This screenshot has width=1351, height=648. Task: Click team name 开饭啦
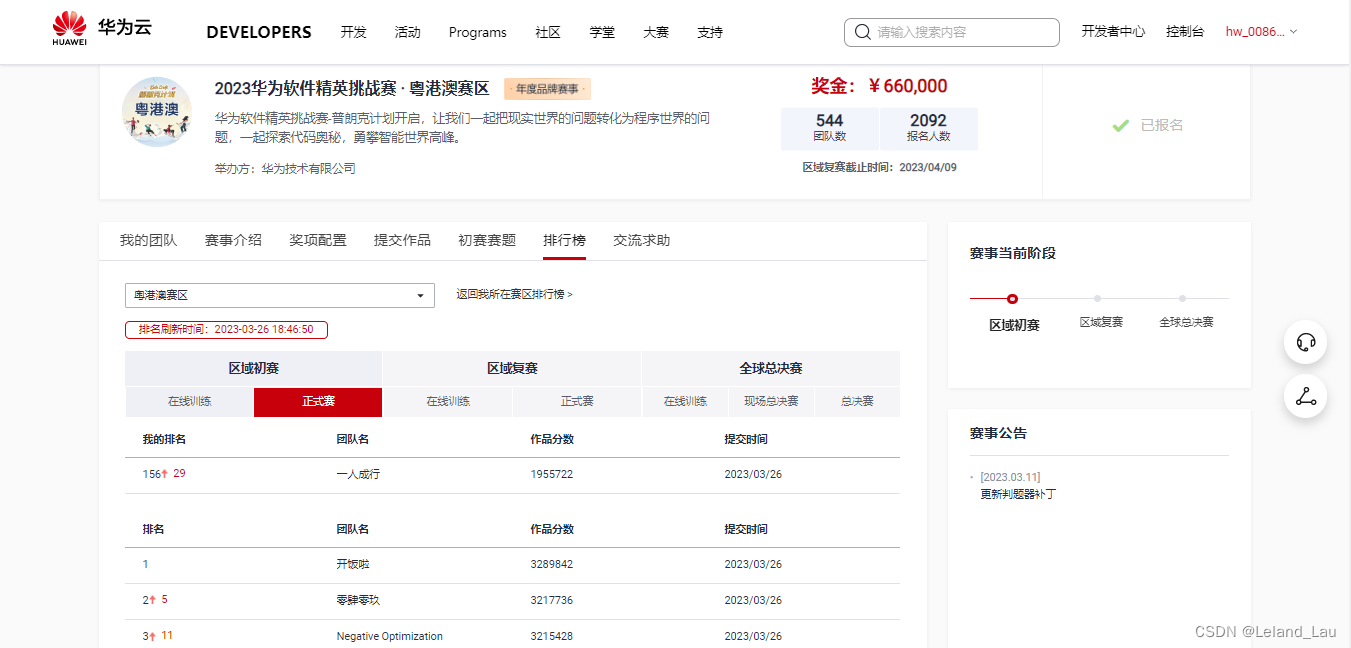click(353, 564)
